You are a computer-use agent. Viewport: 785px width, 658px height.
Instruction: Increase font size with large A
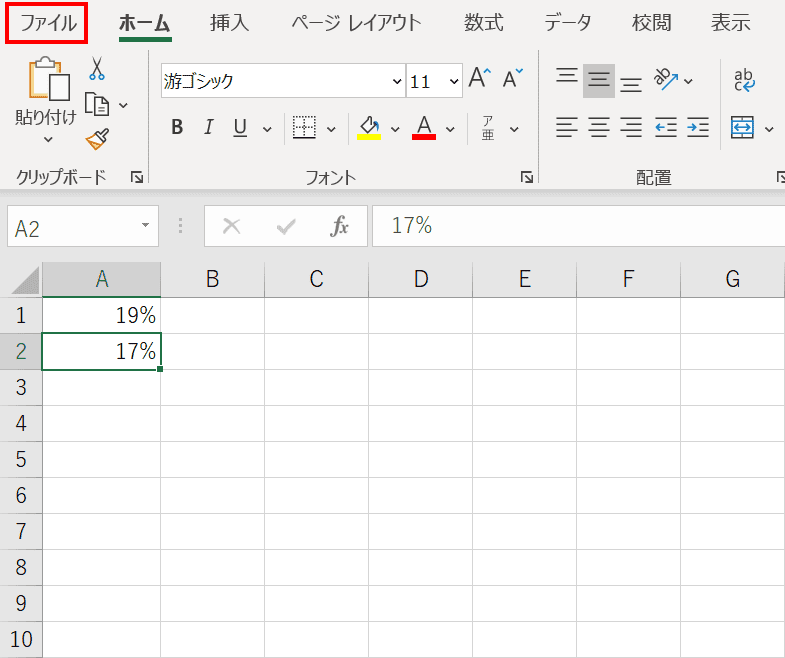pyautogui.click(x=480, y=79)
